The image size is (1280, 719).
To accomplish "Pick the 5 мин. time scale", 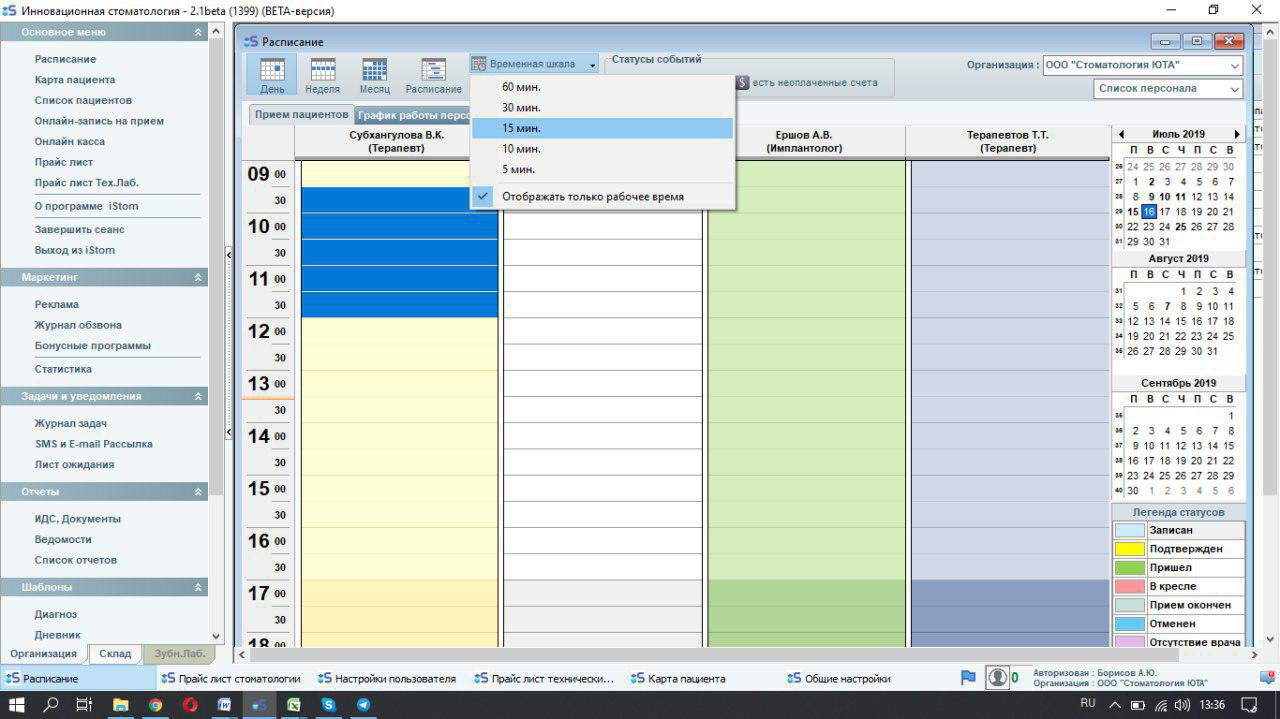I will pos(518,169).
